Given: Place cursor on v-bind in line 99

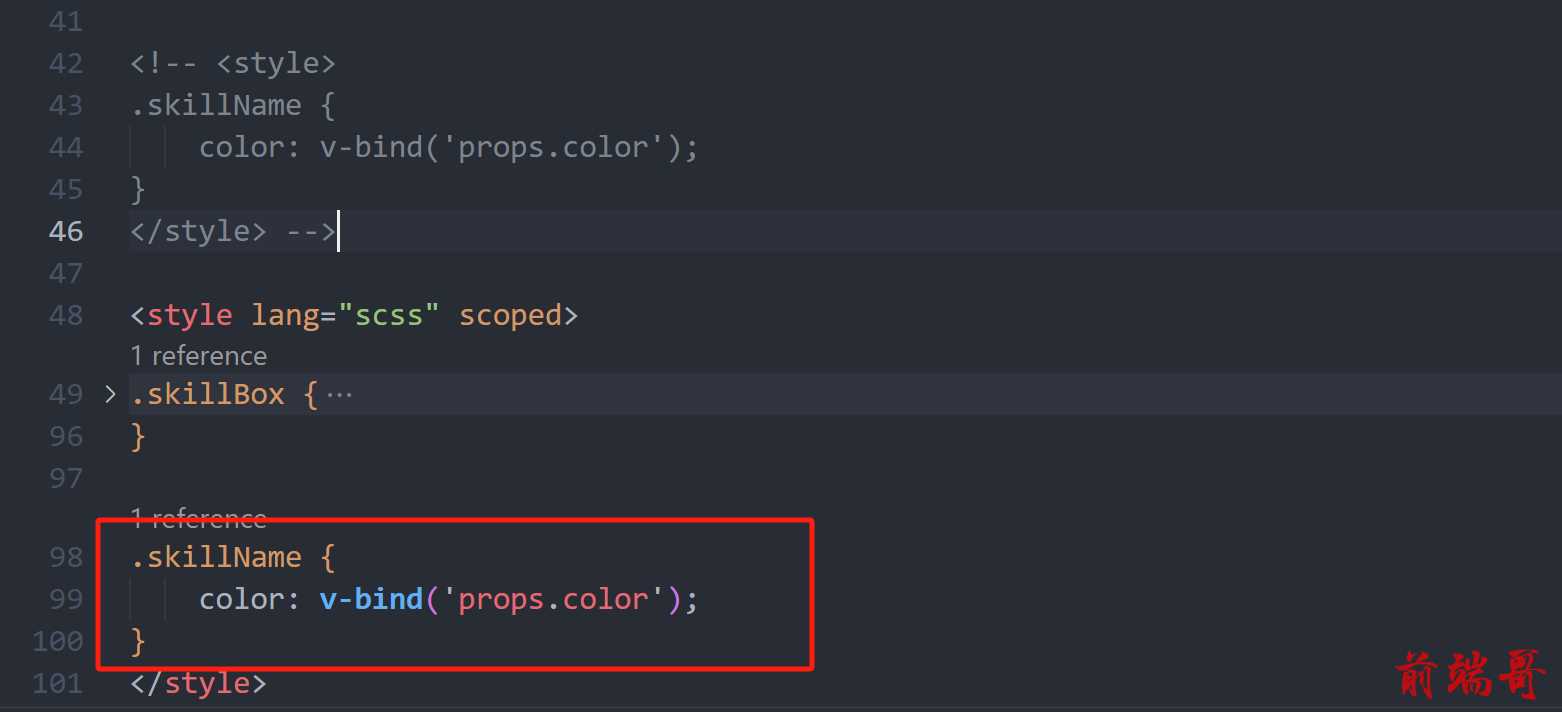Looking at the screenshot, I should 371,599.
